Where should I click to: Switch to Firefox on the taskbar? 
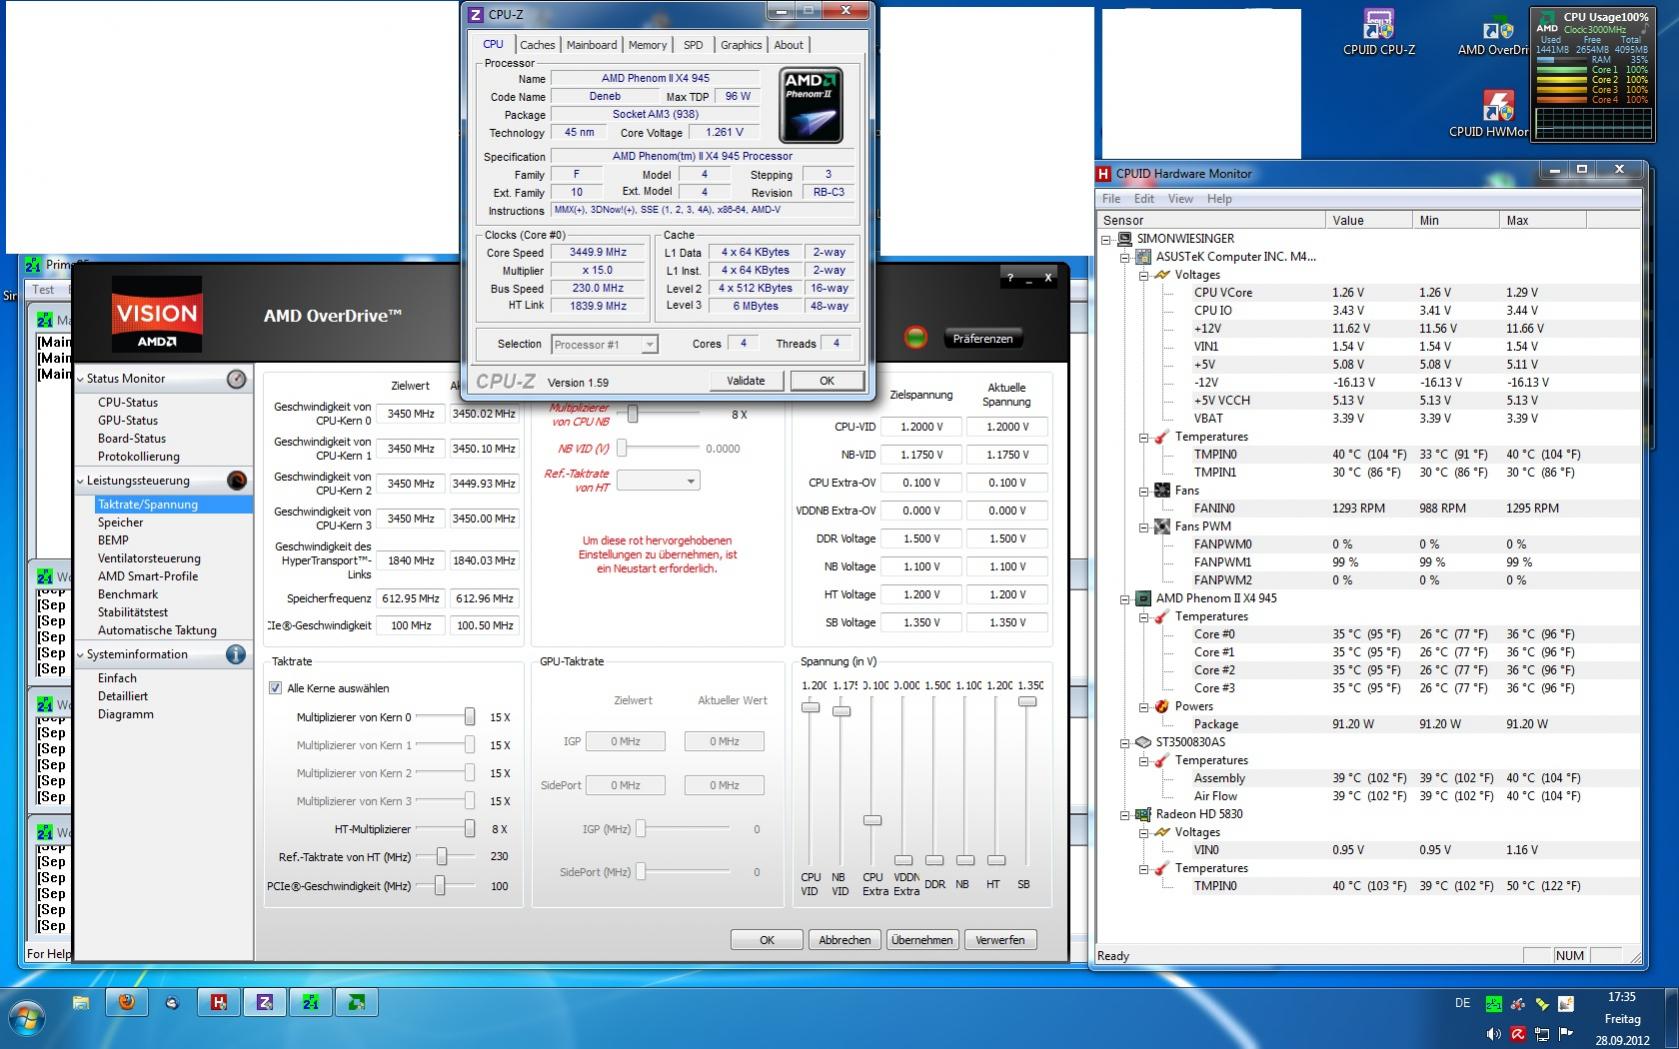point(127,1001)
